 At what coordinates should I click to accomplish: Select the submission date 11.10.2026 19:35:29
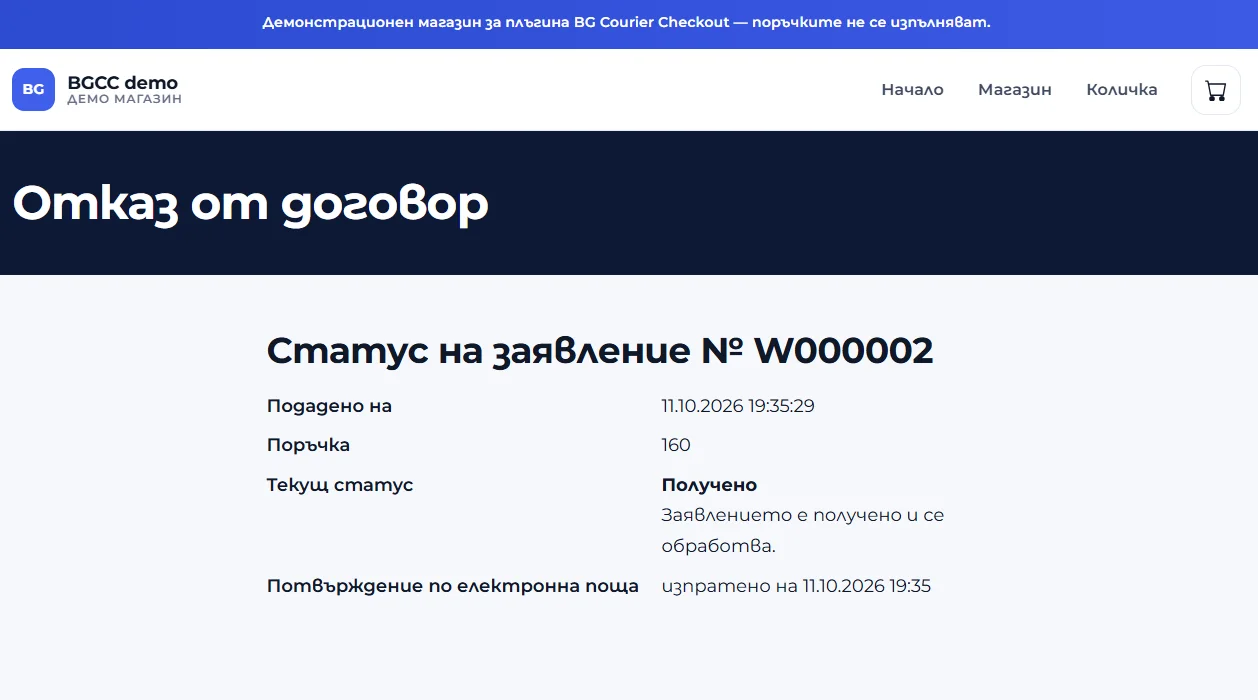coord(738,406)
